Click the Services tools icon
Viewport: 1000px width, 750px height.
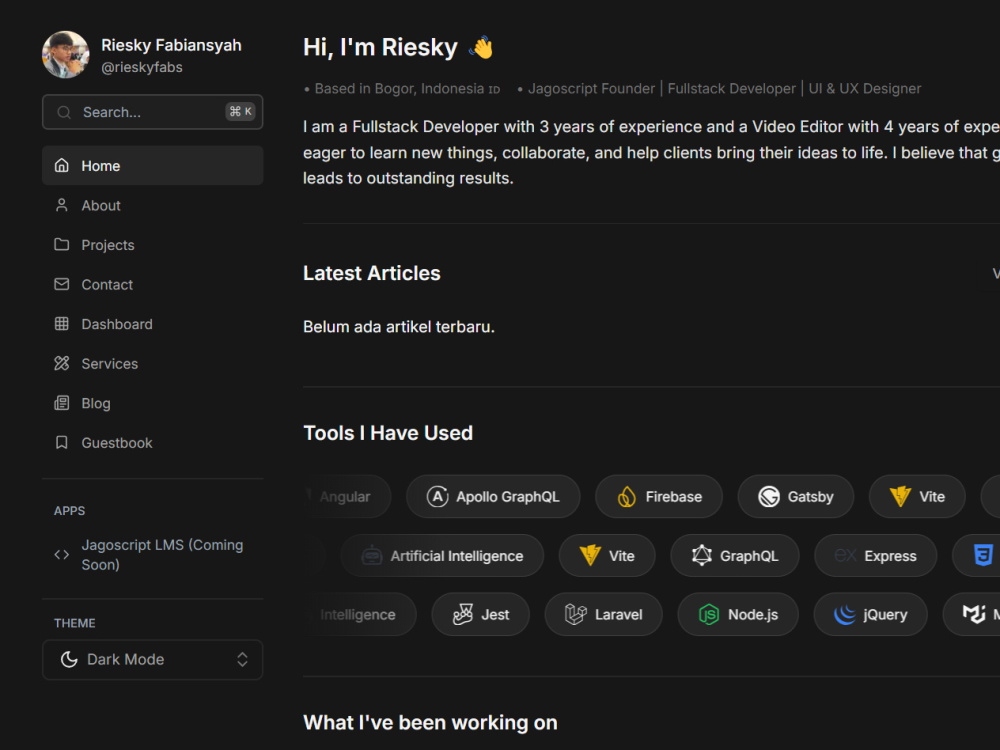[x=61, y=363]
